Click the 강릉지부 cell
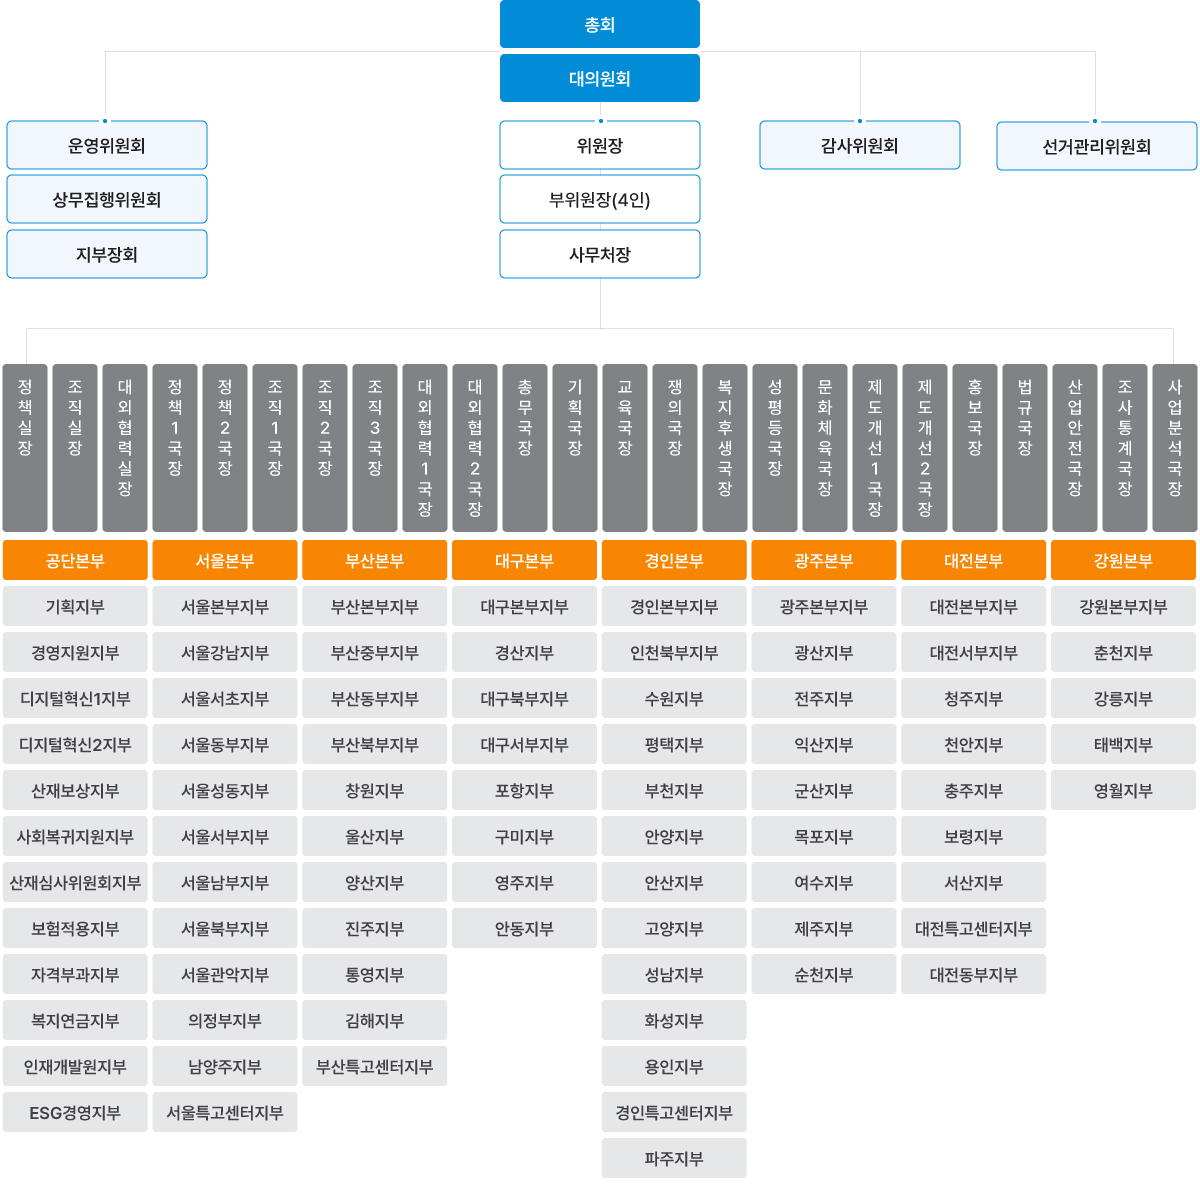This screenshot has height=1184, width=1200. click(x=1123, y=699)
